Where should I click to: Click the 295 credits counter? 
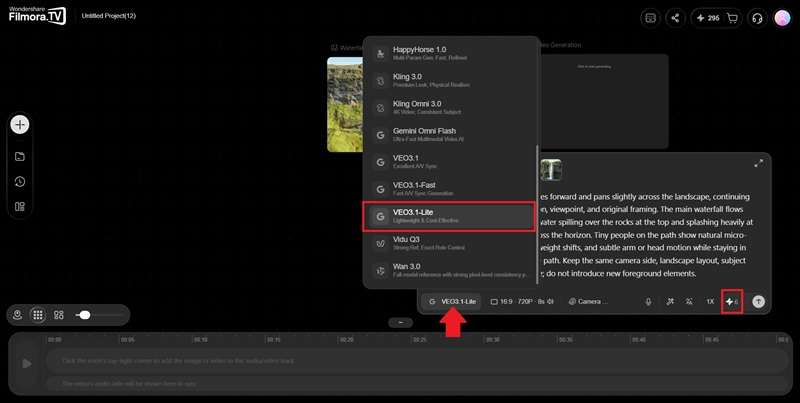(x=708, y=18)
